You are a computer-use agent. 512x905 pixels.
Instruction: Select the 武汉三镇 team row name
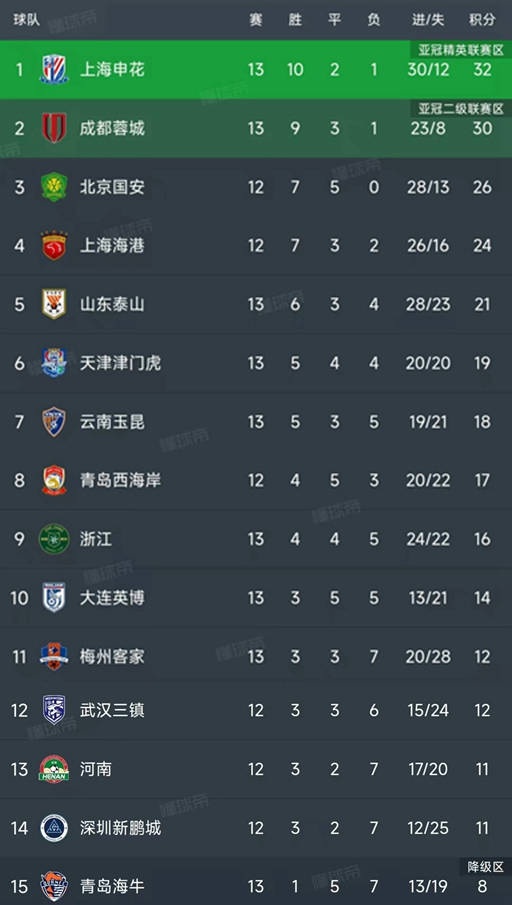tap(112, 710)
